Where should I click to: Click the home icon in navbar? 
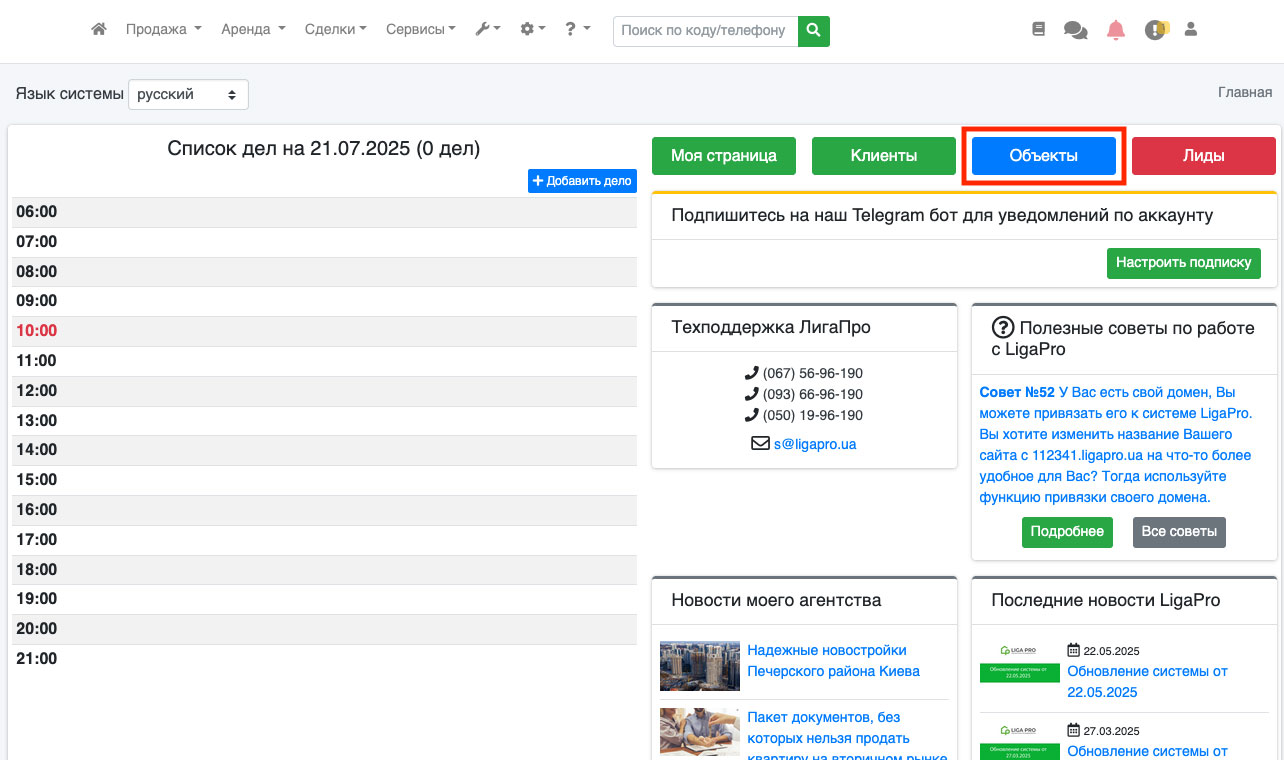(x=98, y=30)
